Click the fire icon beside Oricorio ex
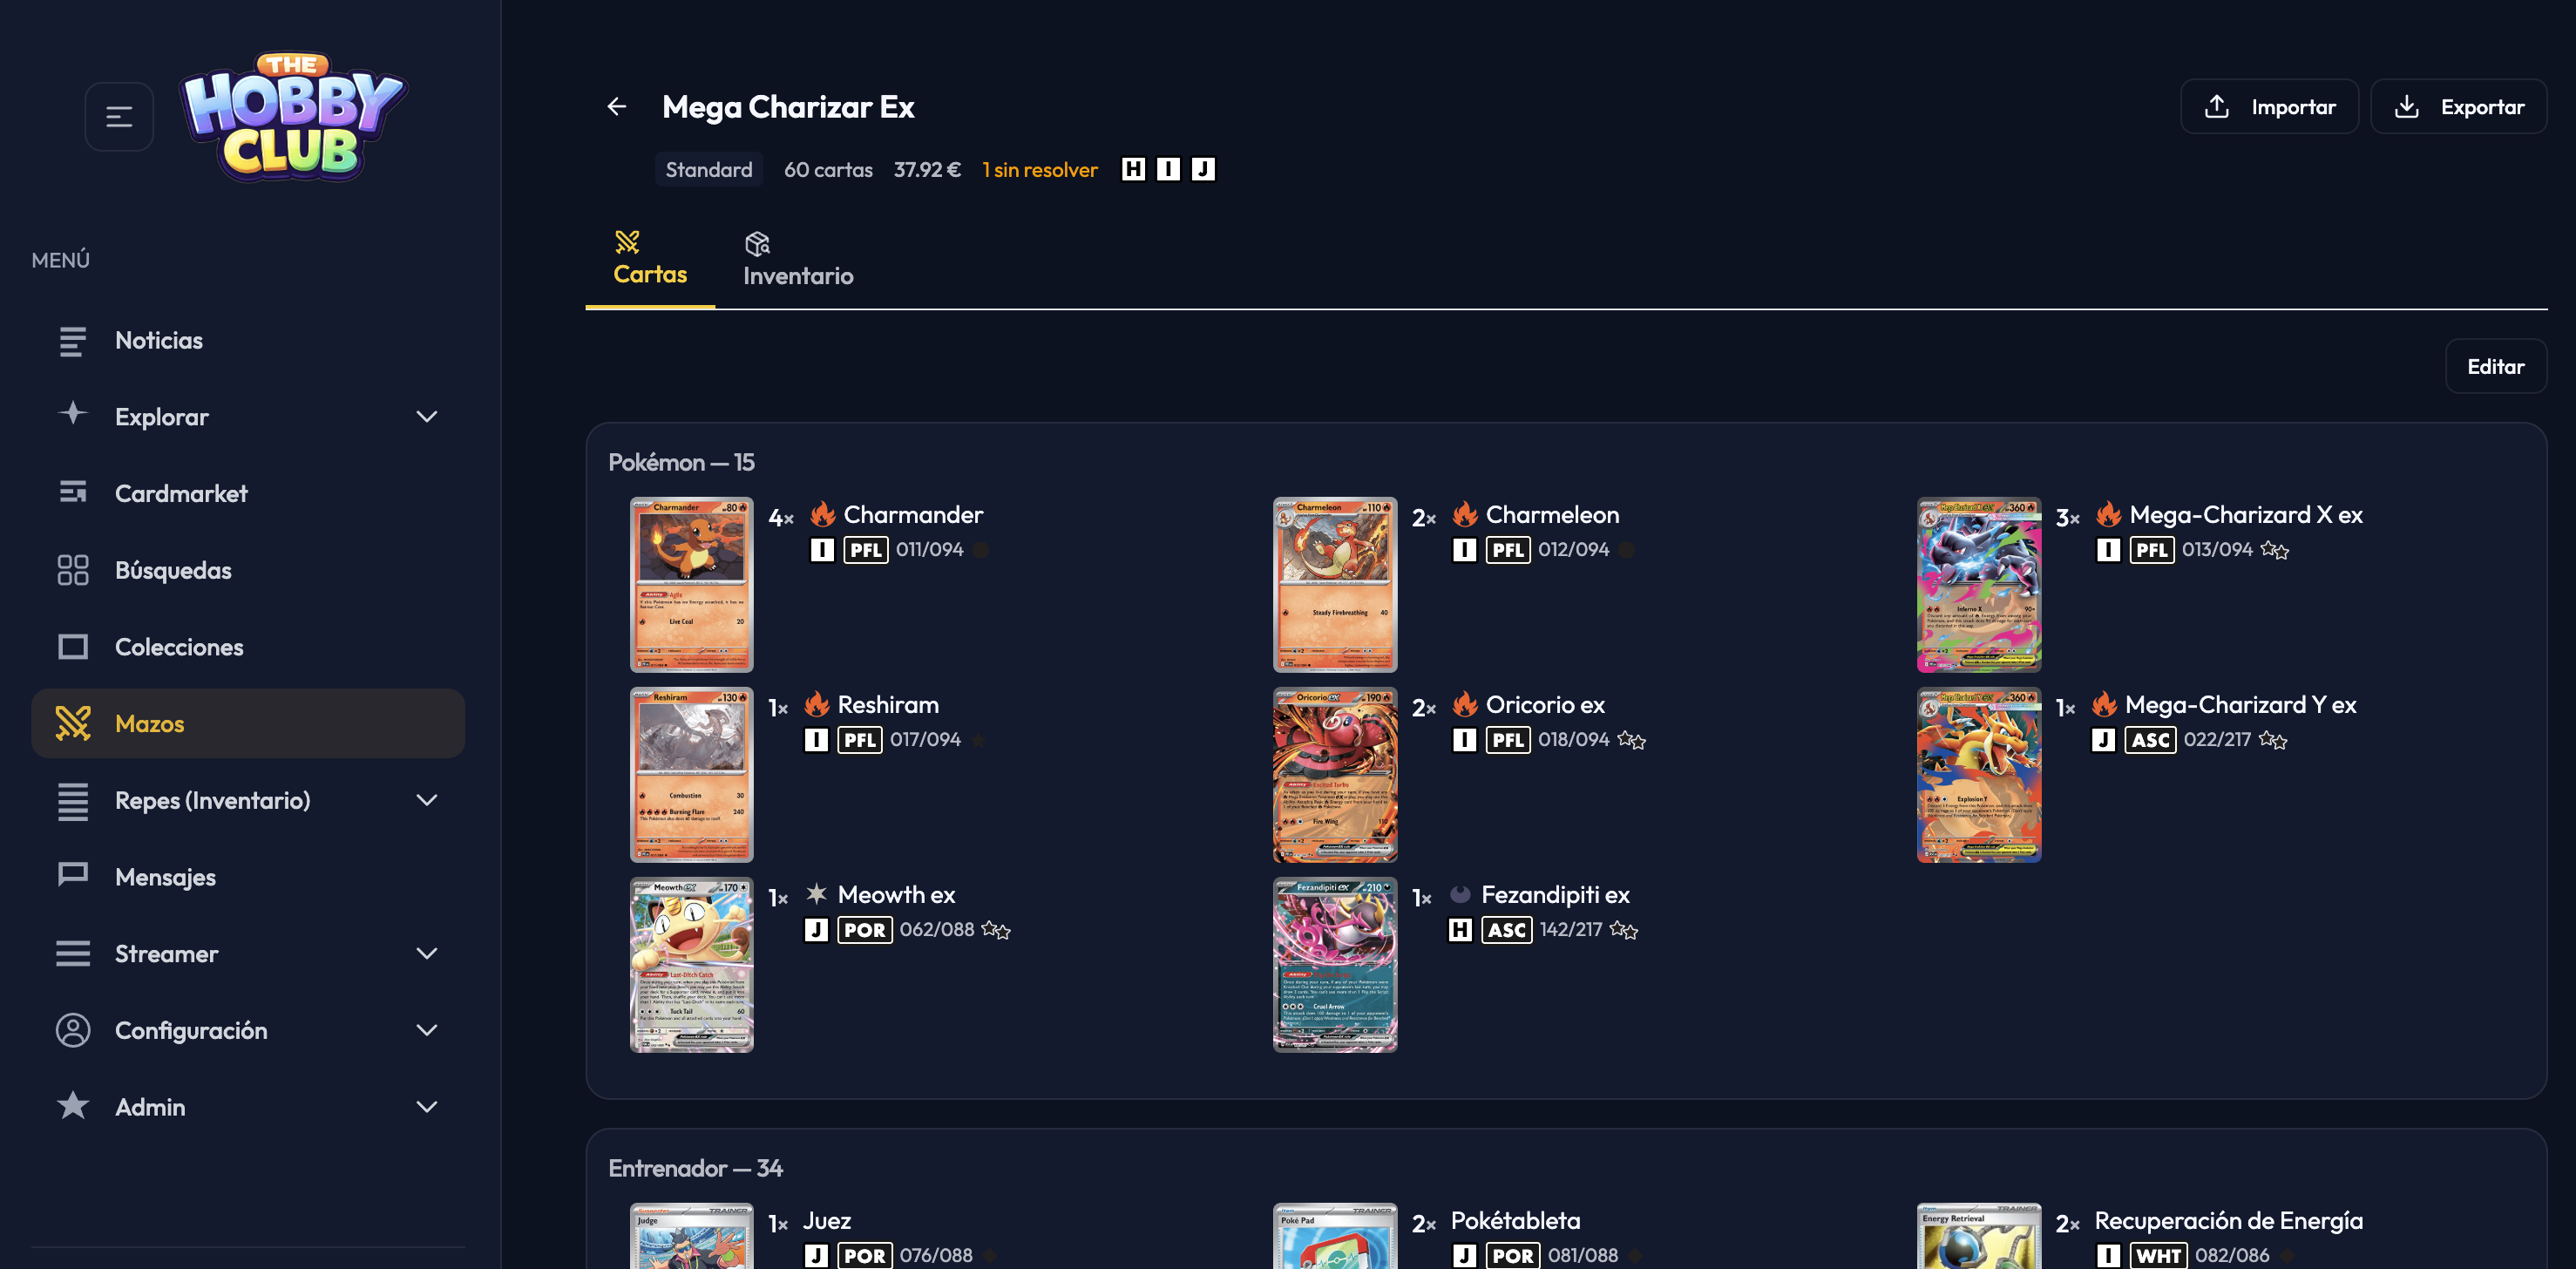This screenshot has height=1269, width=2576. 1465,704
